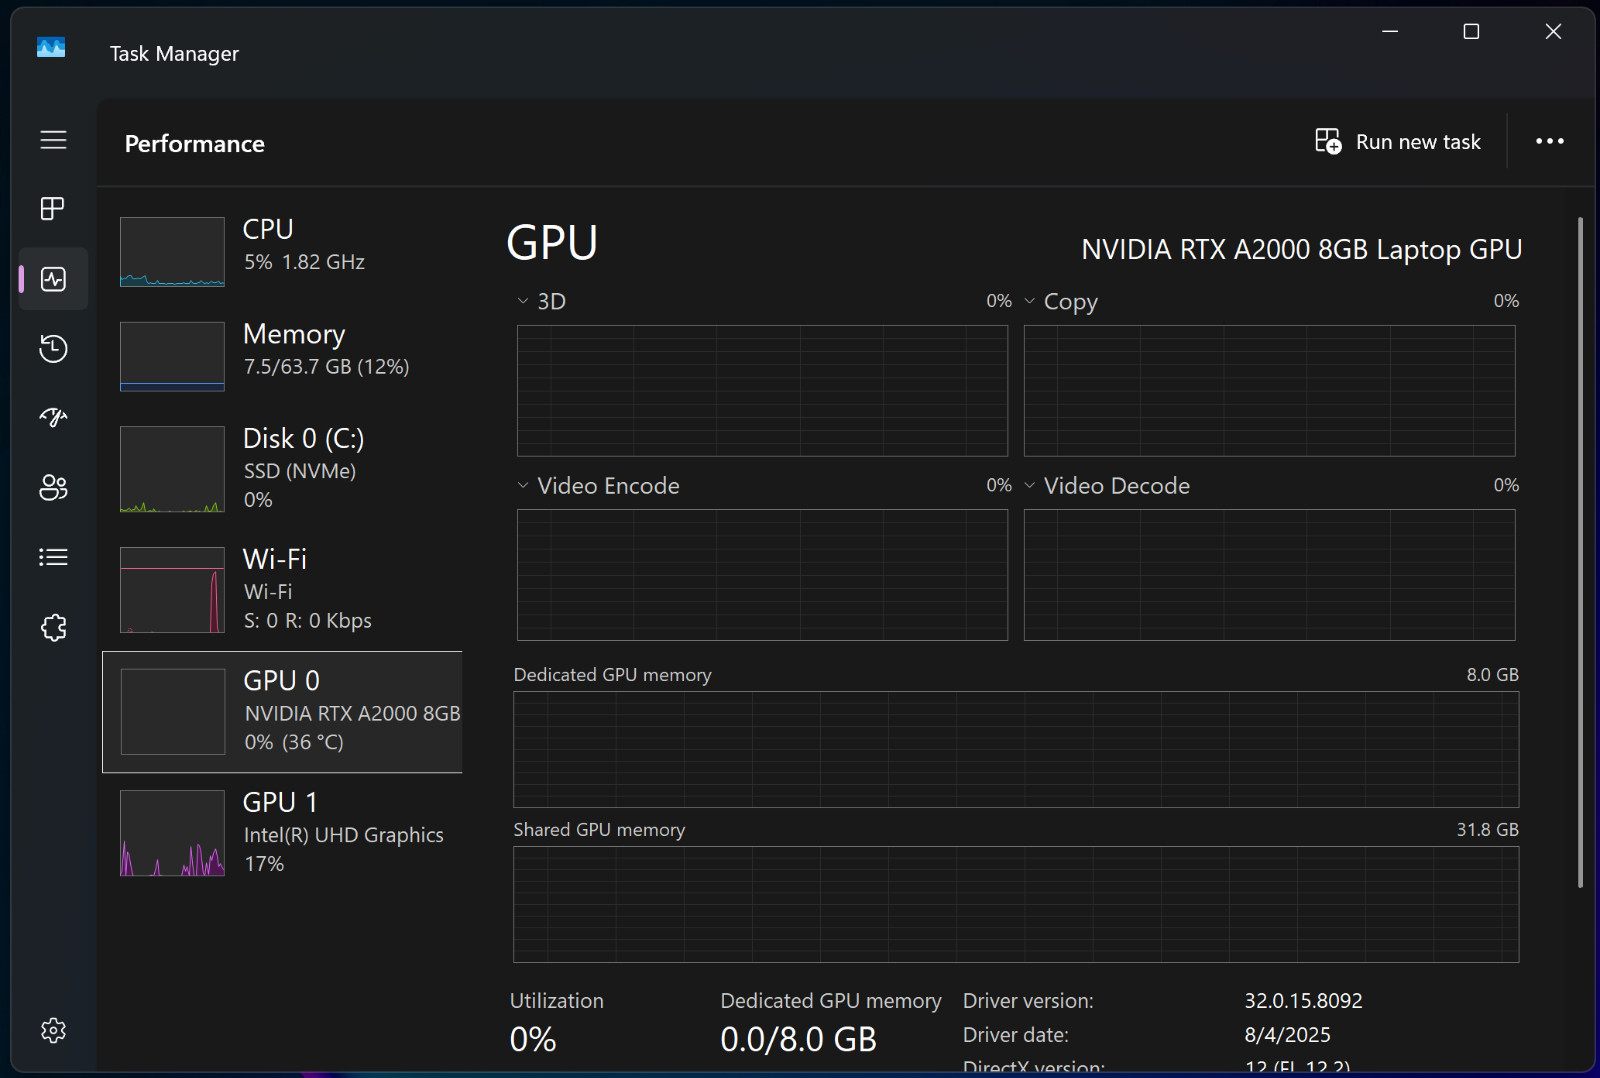Open the Video Decode engine dropdown
Viewport: 1600px width, 1078px height.
pos(1107,486)
